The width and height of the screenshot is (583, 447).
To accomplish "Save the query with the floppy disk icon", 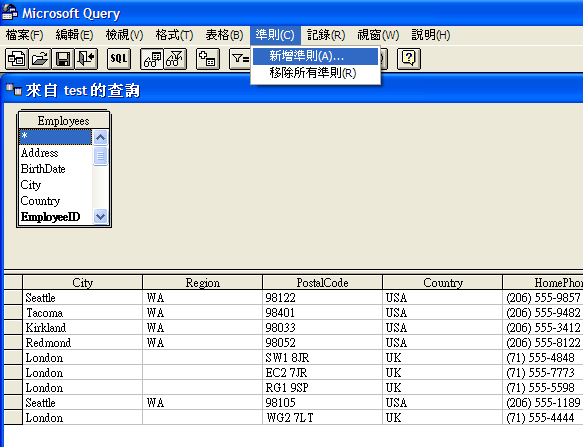I will tap(63, 59).
